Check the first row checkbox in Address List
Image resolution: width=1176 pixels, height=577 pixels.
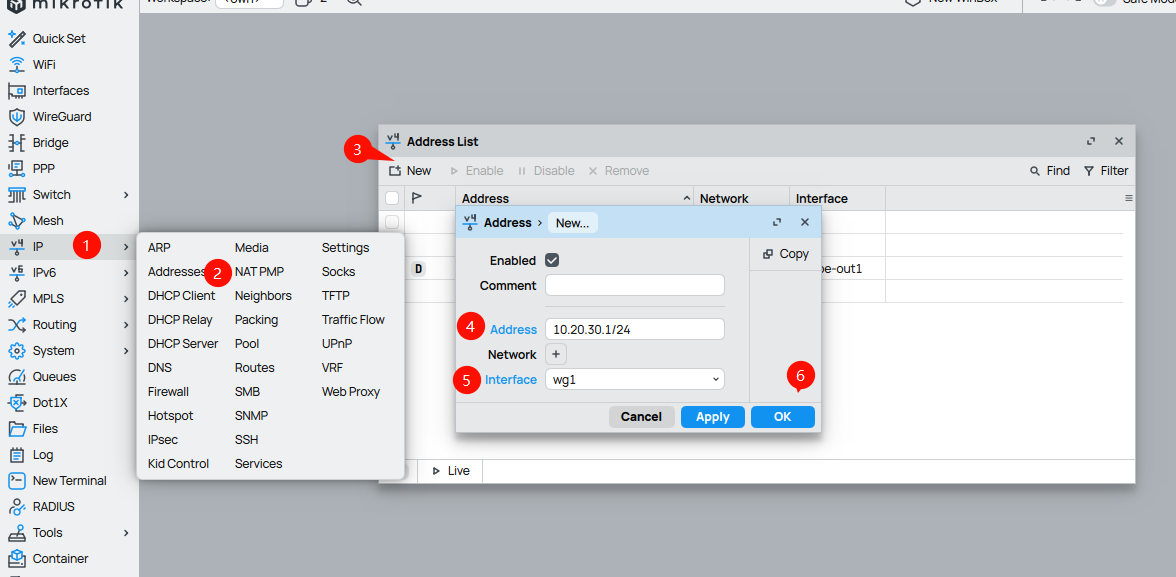(392, 222)
